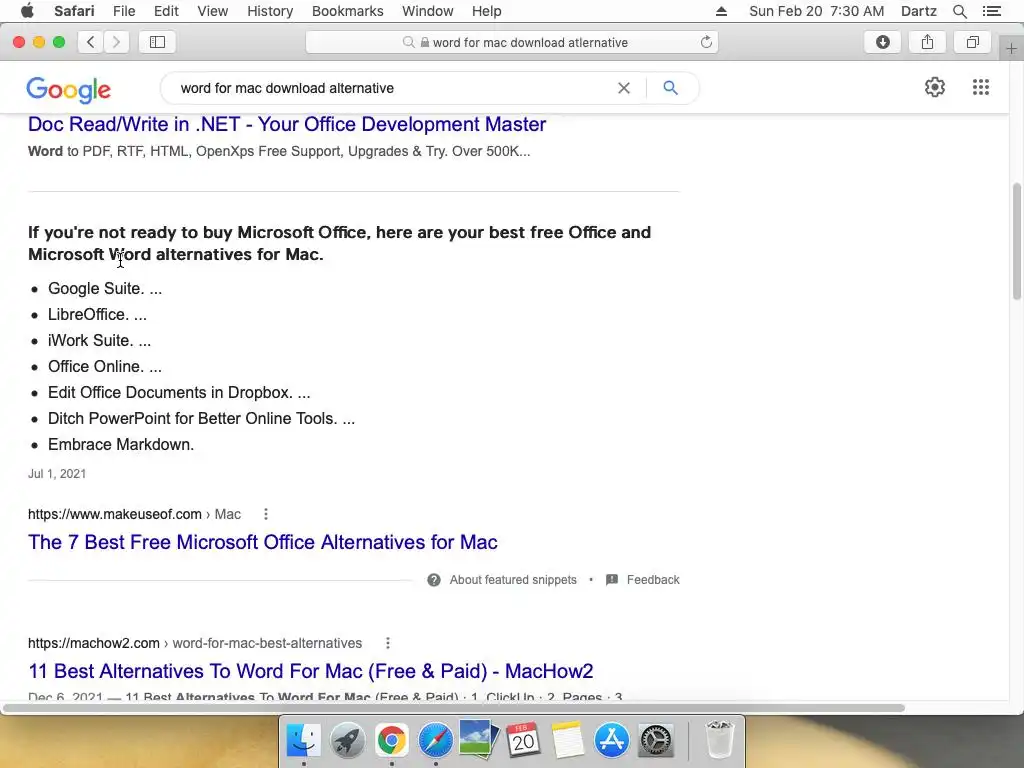Click the Feedback flag icon

click(x=612, y=580)
